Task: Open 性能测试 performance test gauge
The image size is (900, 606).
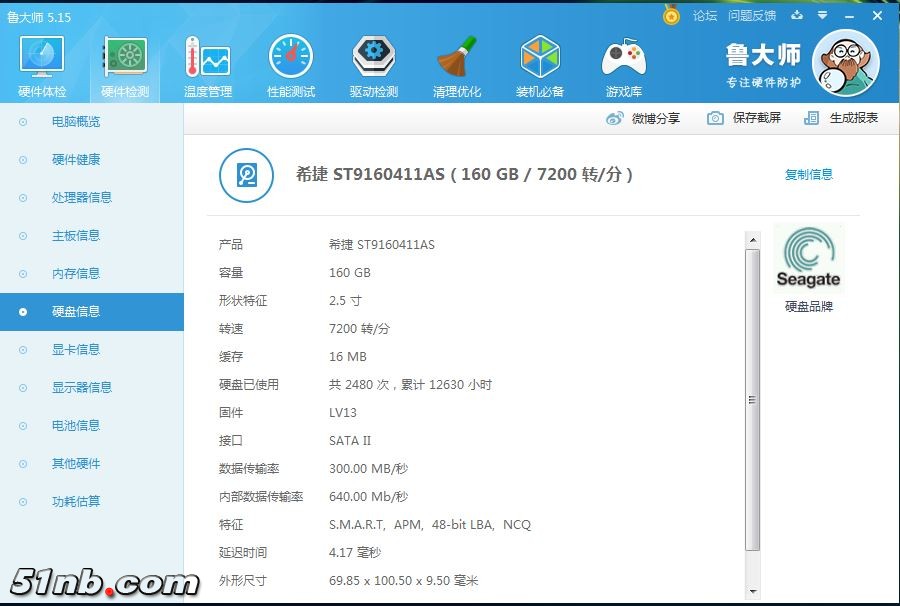Action: 291,67
